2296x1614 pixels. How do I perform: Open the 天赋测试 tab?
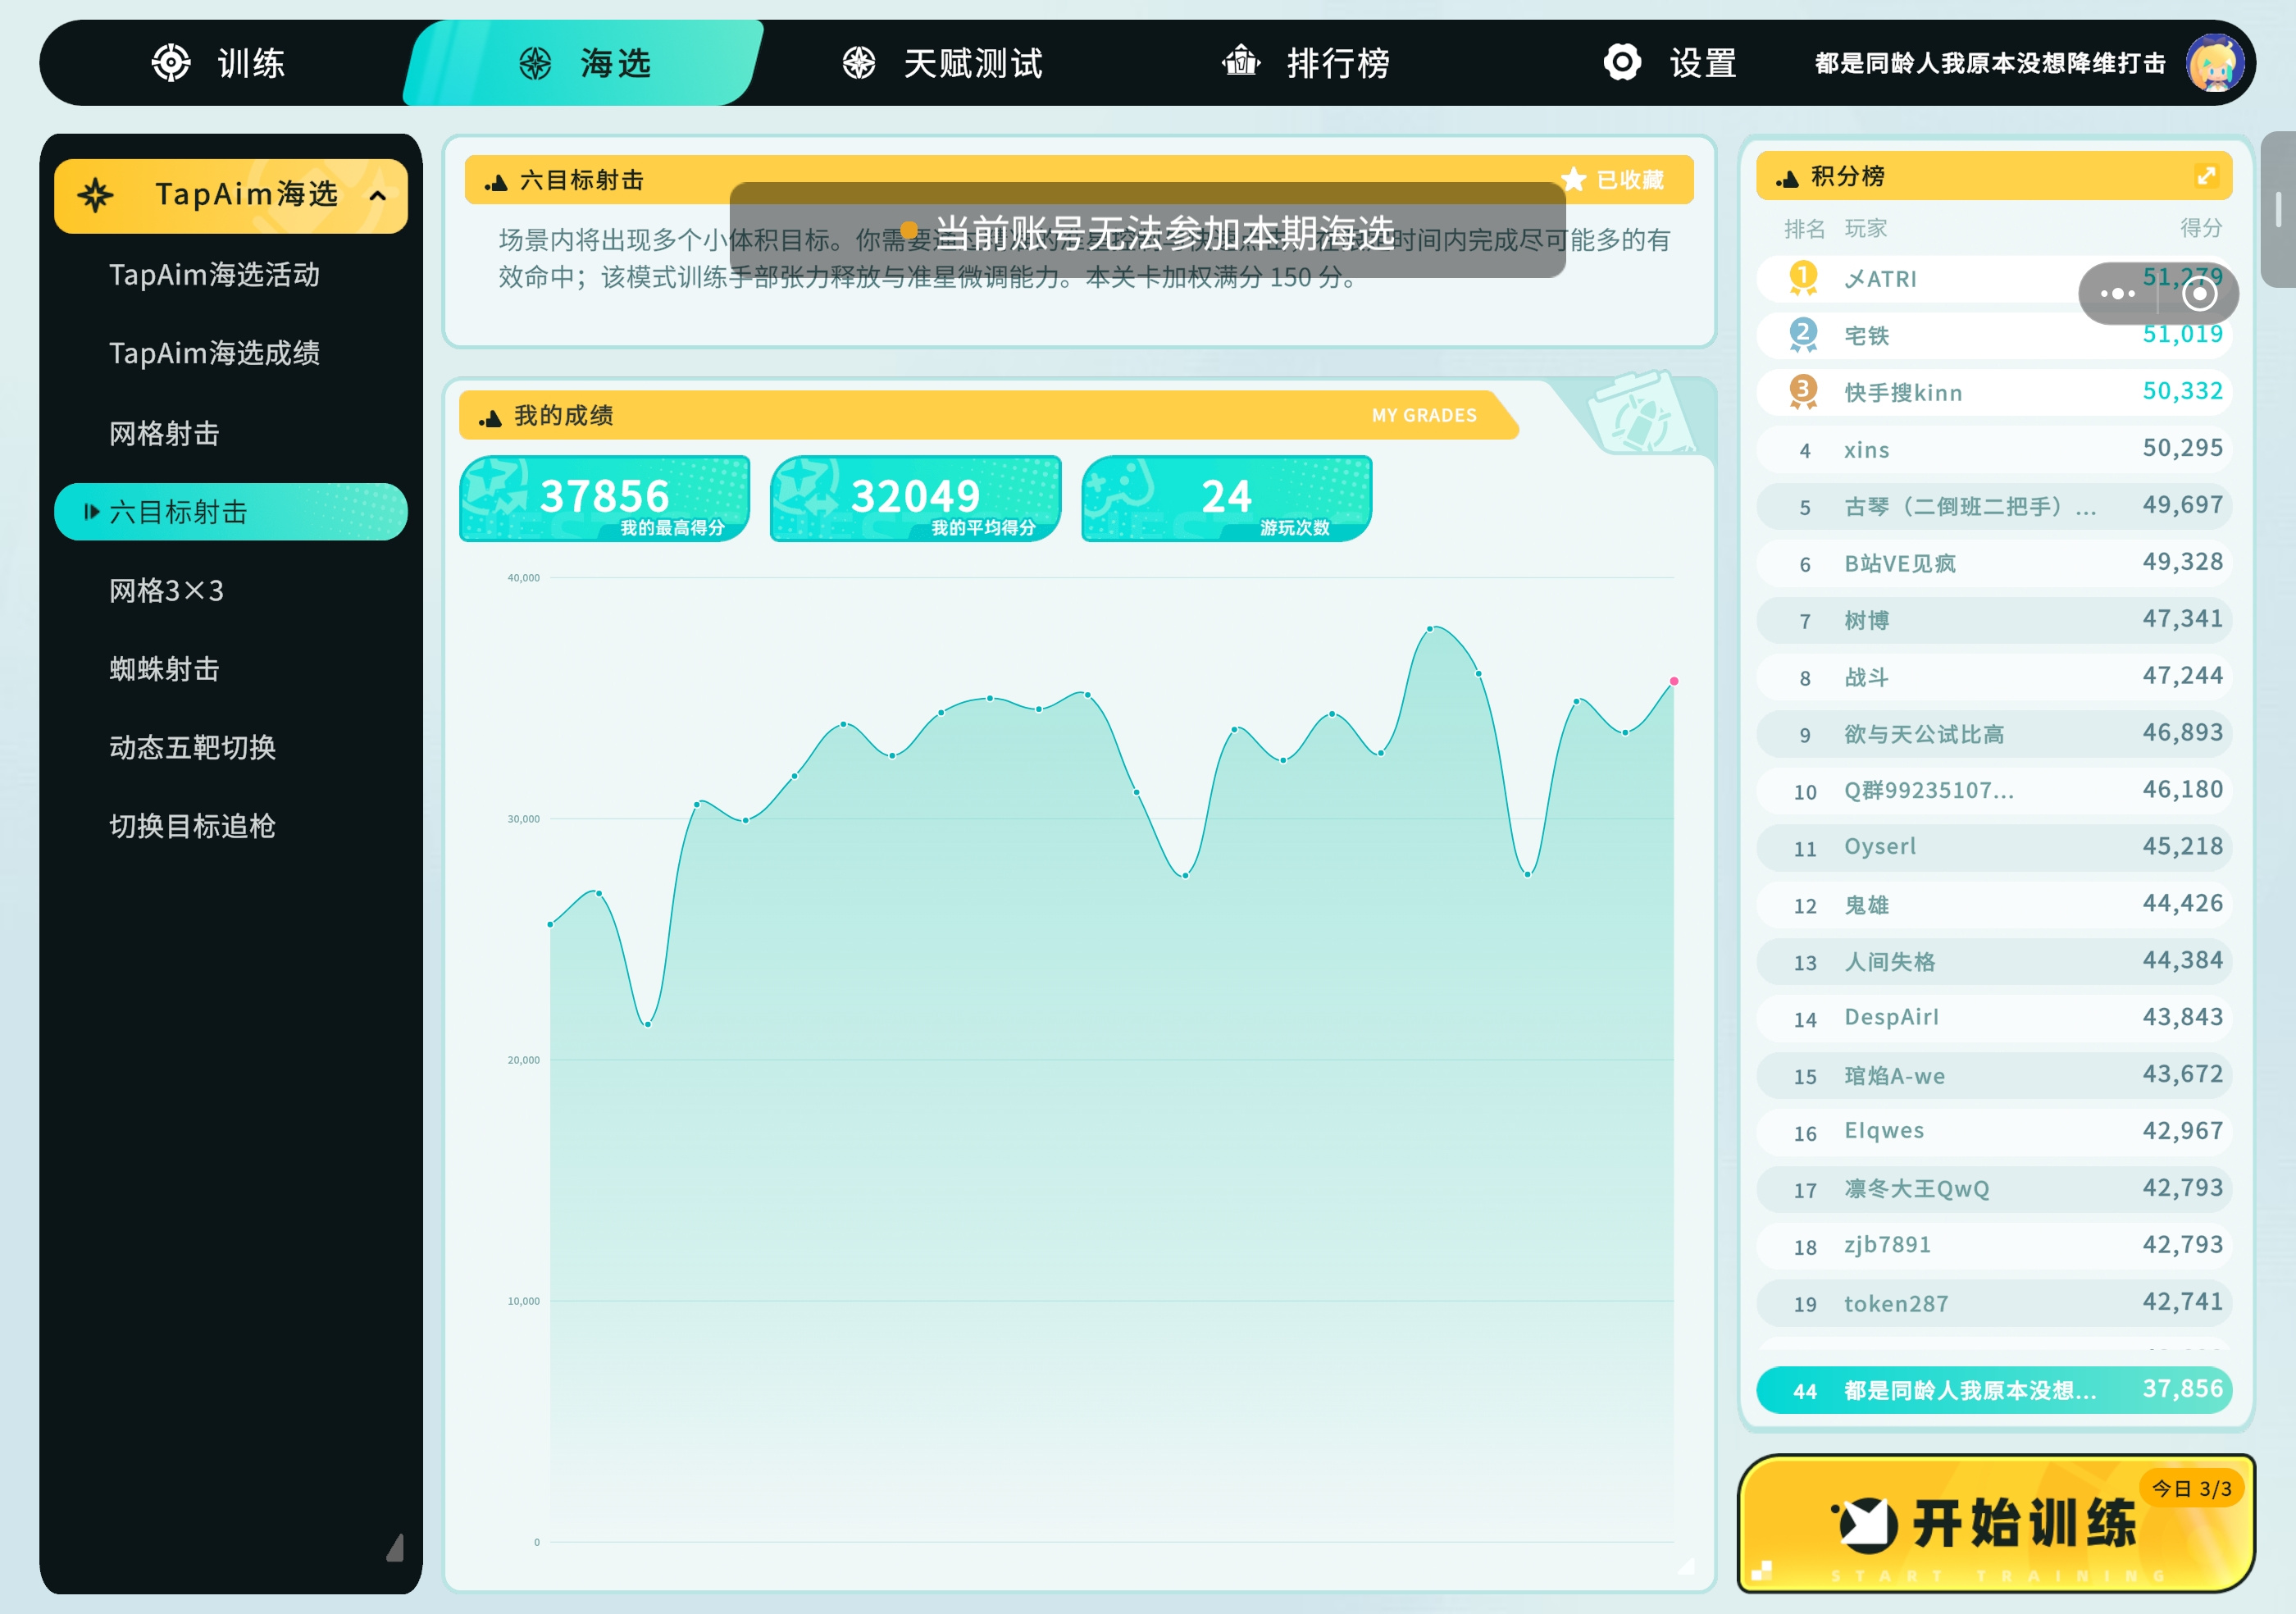pos(941,63)
